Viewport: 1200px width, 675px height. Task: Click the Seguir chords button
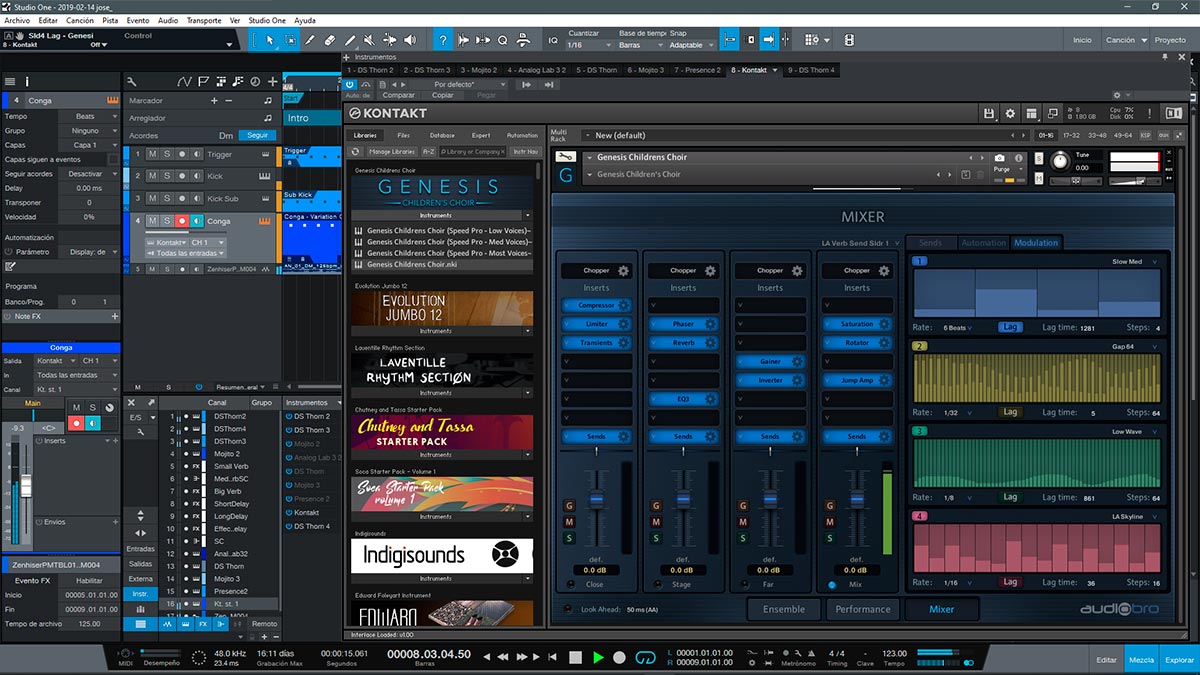click(x=258, y=136)
